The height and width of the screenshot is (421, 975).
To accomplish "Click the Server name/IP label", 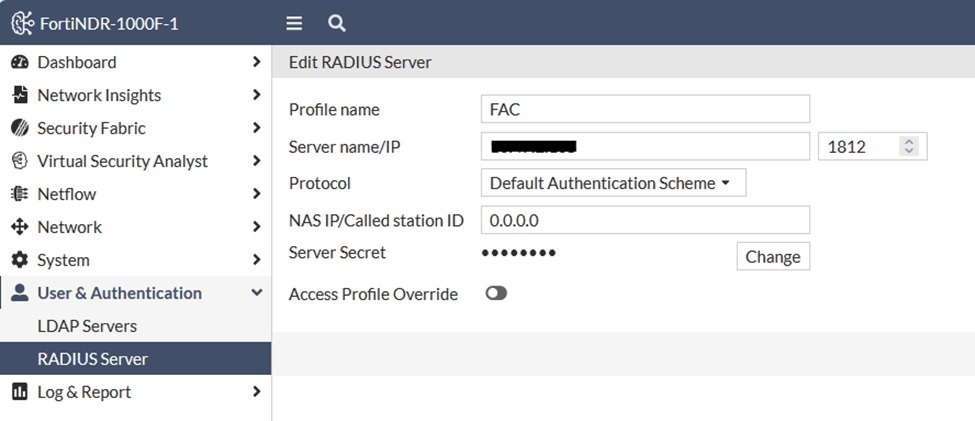I will pyautogui.click(x=346, y=147).
